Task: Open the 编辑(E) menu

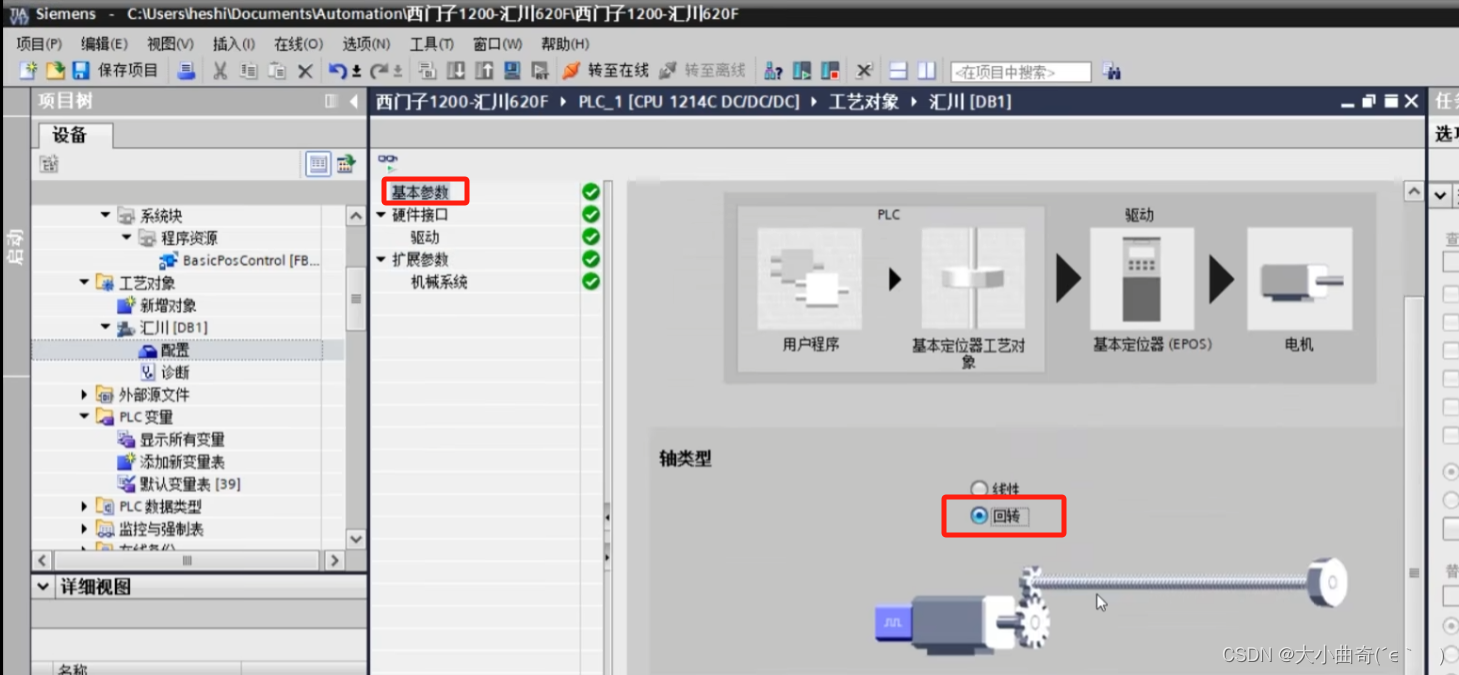Action: tap(104, 44)
